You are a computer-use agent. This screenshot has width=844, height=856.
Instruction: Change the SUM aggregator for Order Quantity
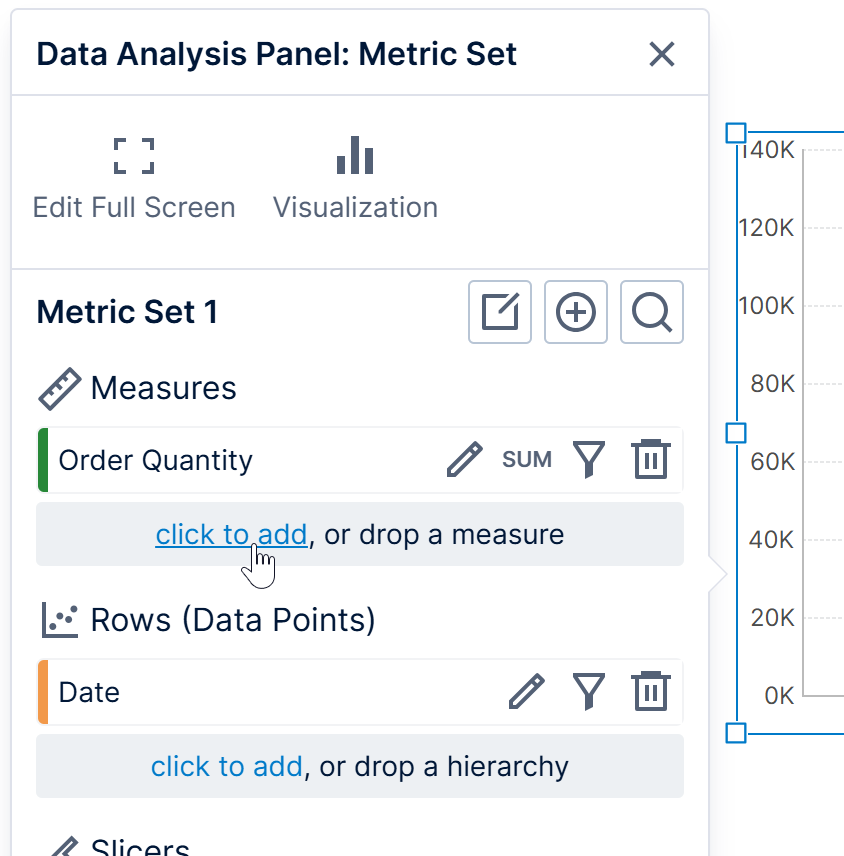click(527, 460)
